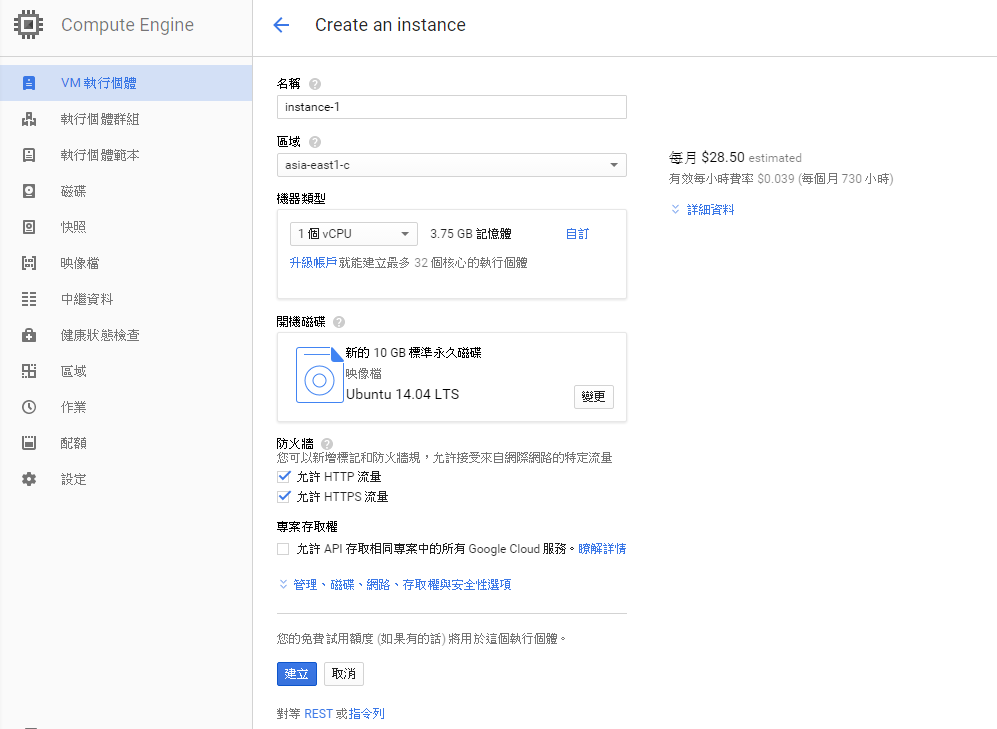Click the boot disk image icon
The height and width of the screenshot is (729, 997).
pos(319,375)
